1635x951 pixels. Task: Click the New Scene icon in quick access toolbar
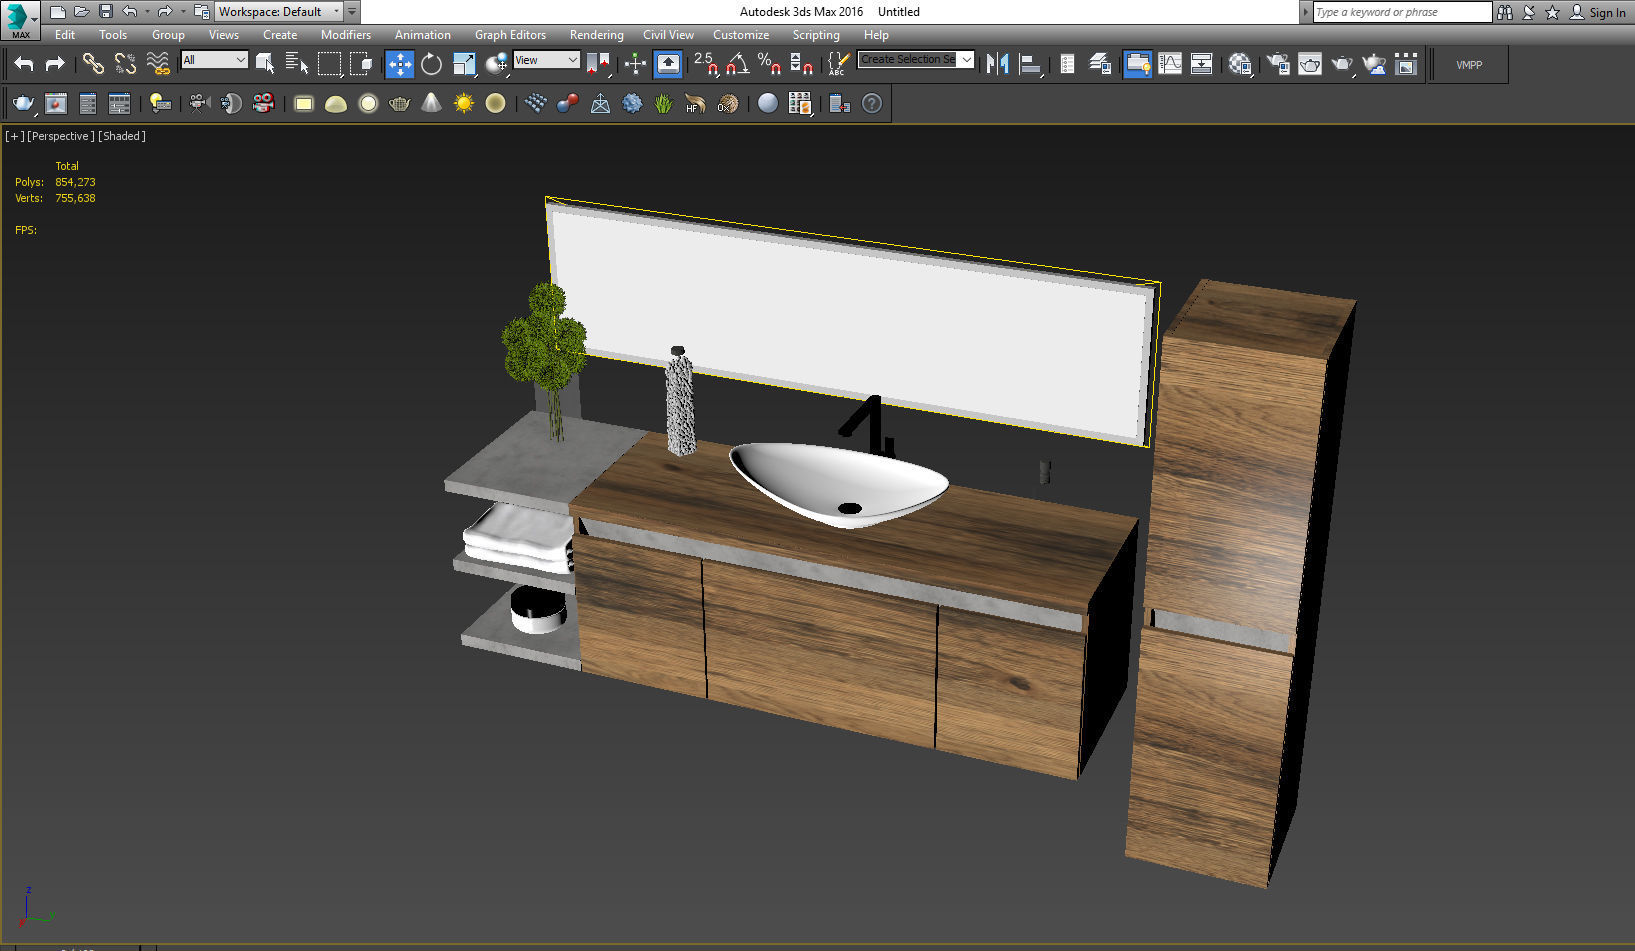pyautogui.click(x=58, y=12)
